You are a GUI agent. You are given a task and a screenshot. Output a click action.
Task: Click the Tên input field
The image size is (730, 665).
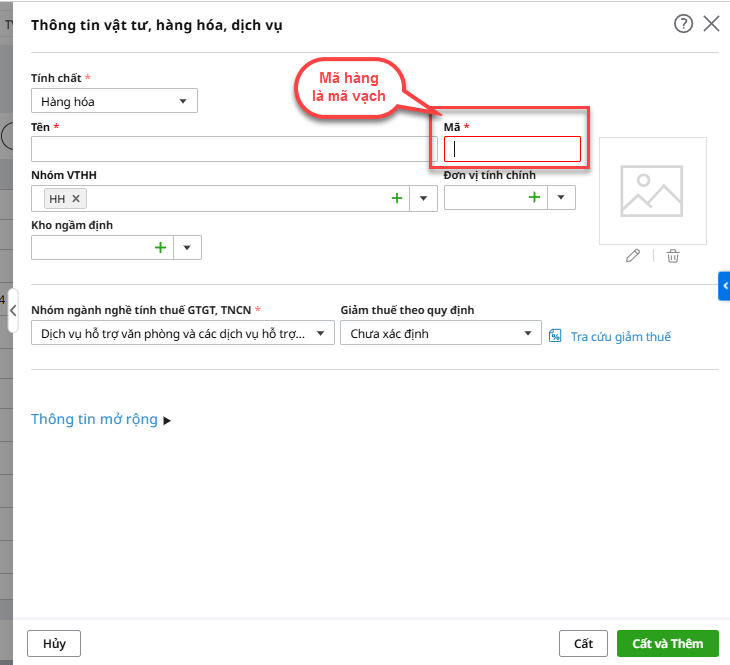pos(228,149)
